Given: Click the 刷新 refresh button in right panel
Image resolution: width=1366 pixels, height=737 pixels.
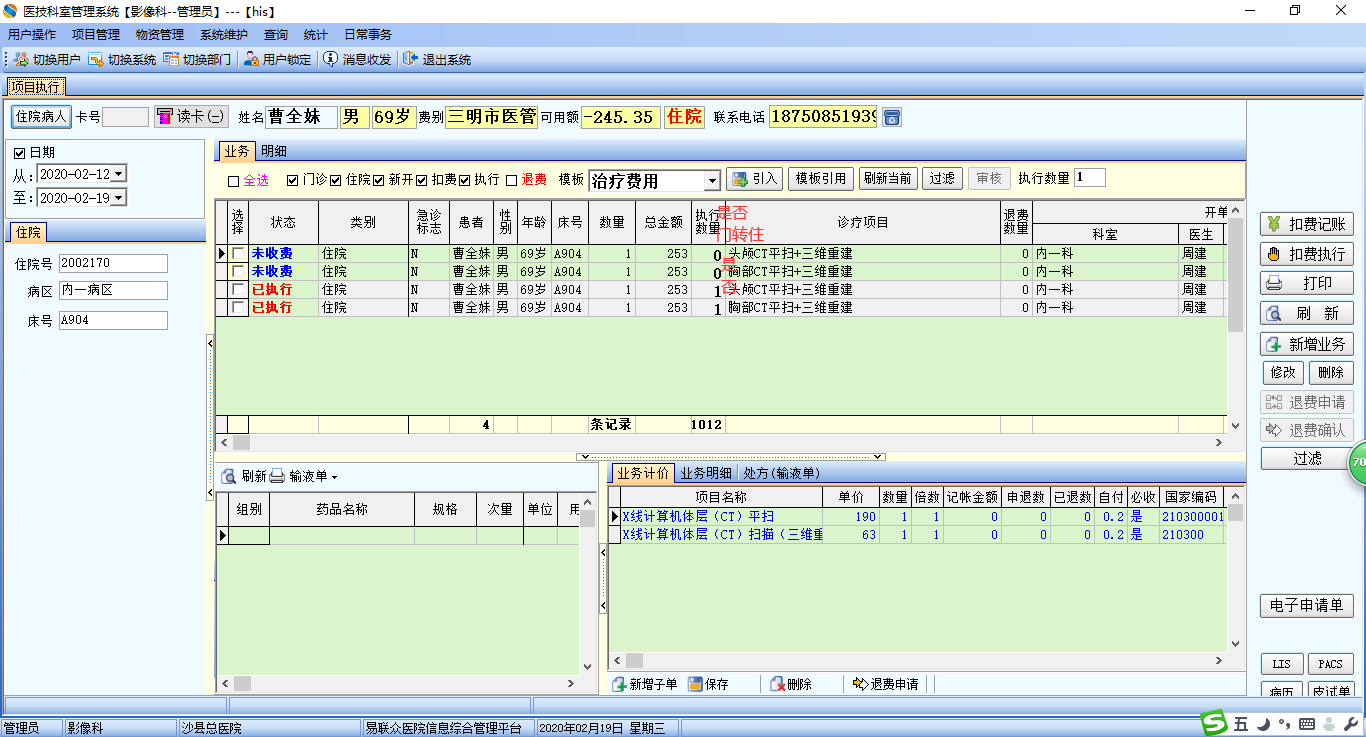Looking at the screenshot, I should point(1307,313).
